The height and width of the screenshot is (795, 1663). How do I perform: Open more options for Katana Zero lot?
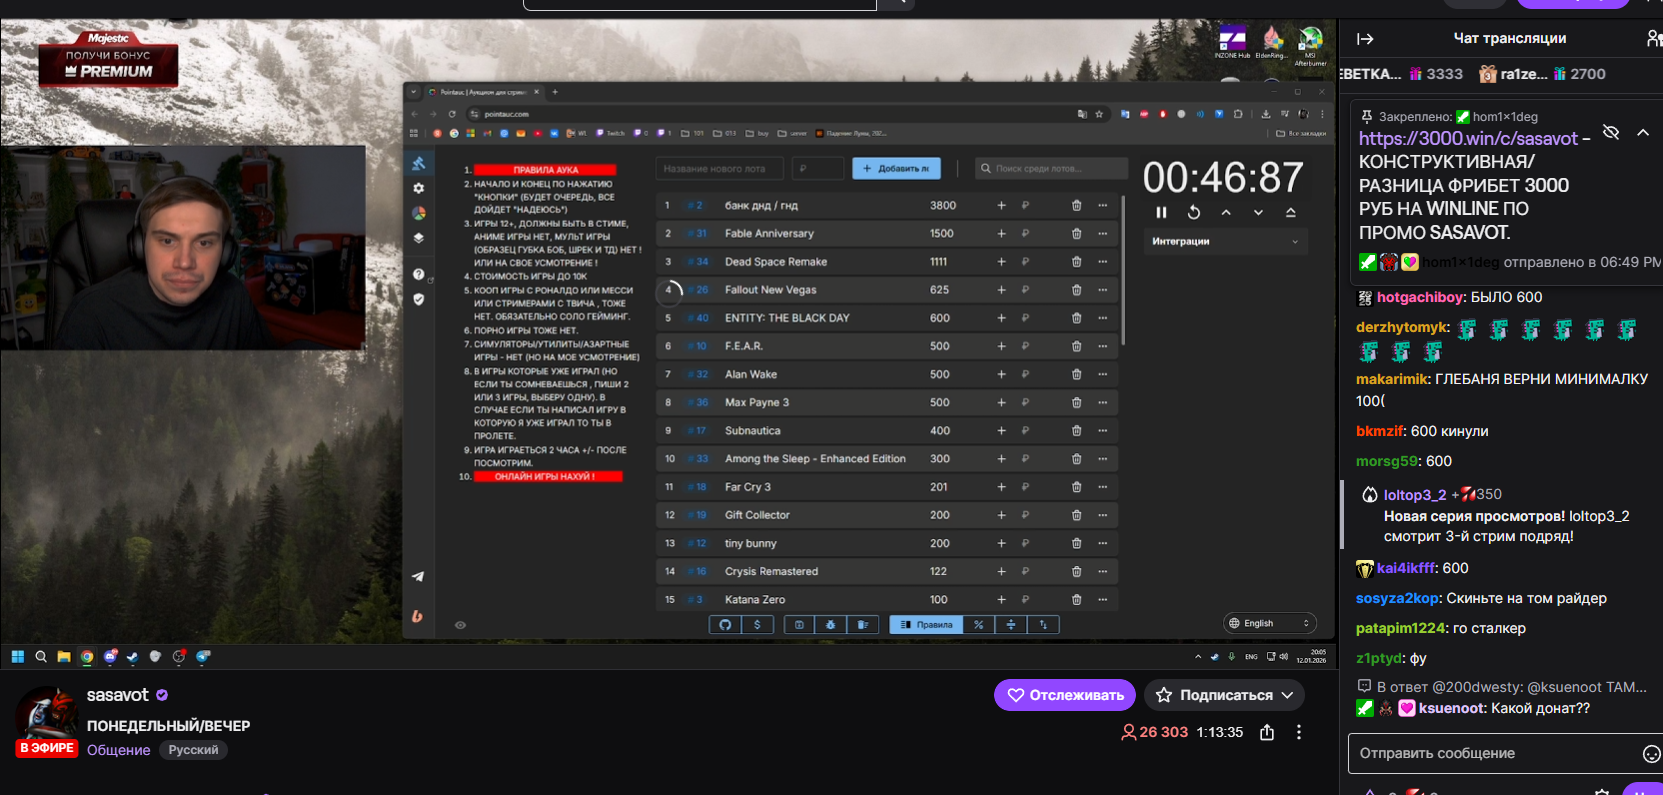(1103, 599)
